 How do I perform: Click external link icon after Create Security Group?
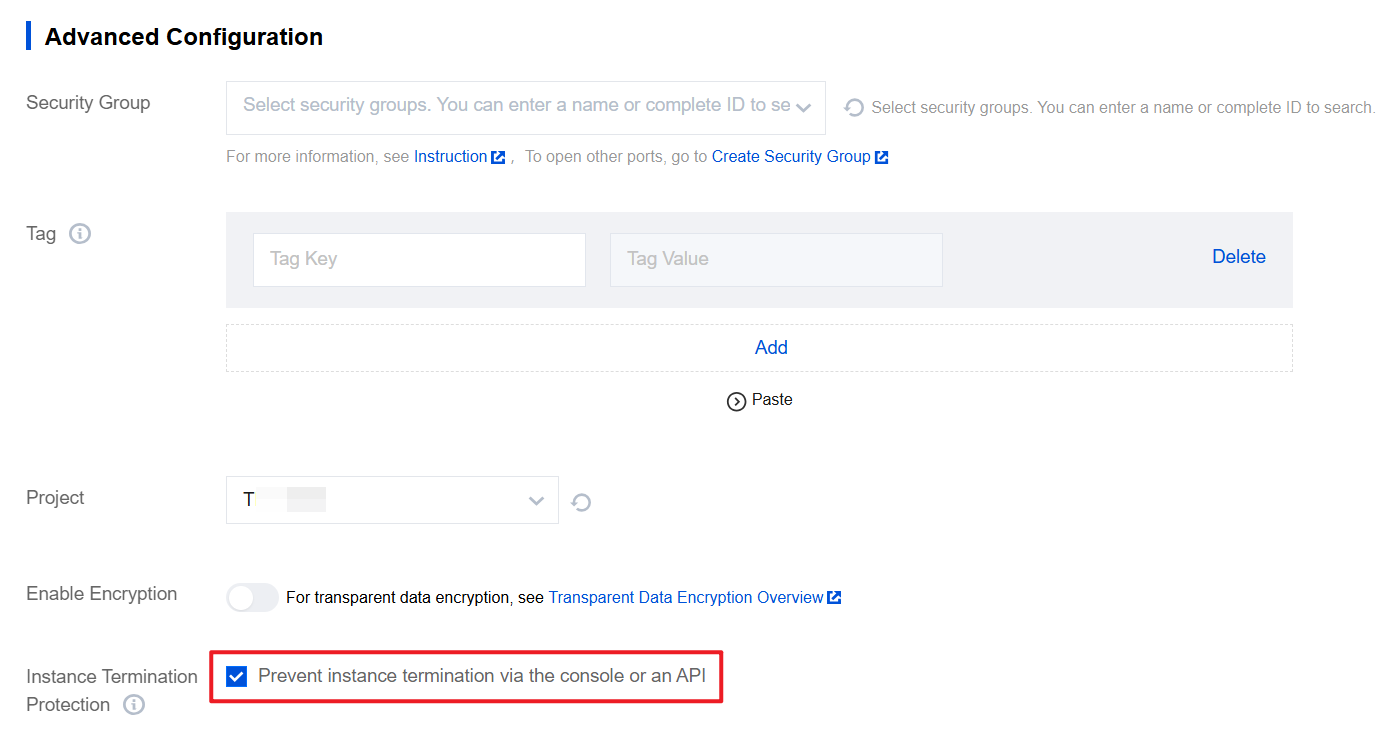pos(881,157)
